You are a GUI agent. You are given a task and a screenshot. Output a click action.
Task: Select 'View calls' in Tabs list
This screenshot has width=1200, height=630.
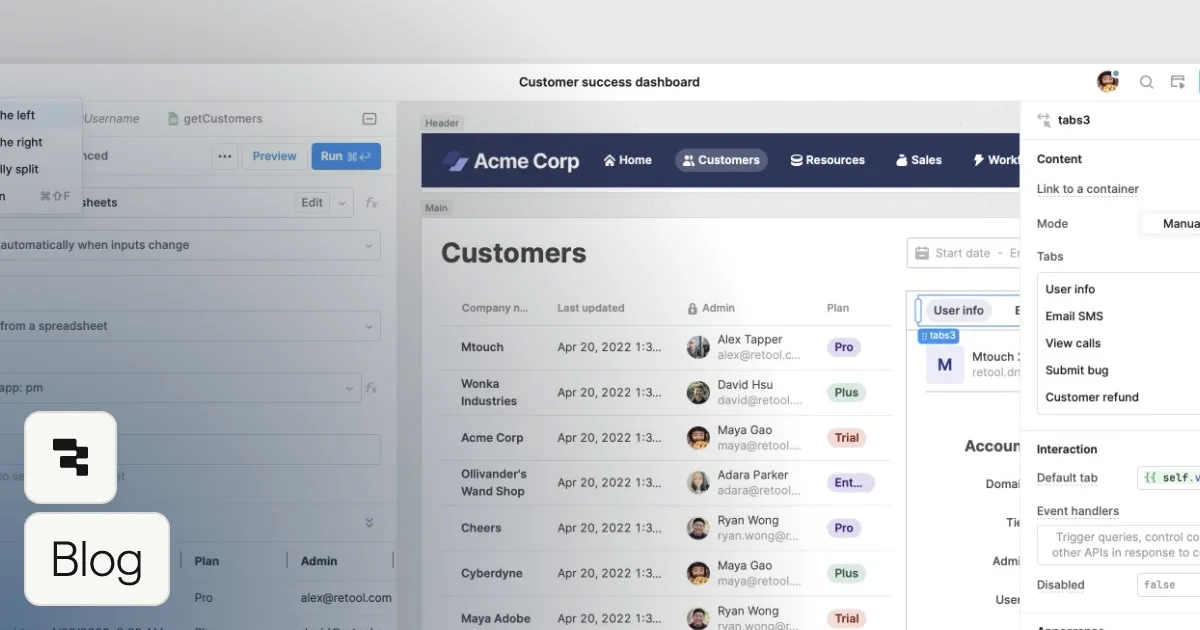(x=1073, y=343)
